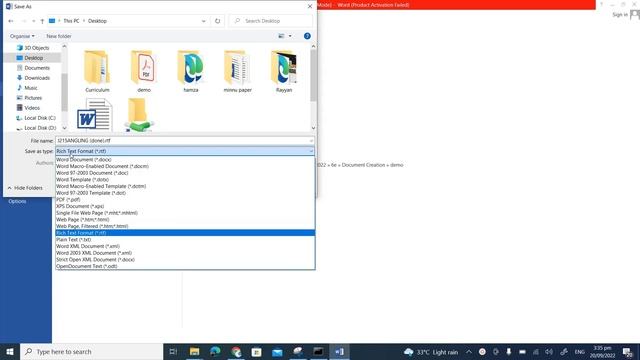Select Local Disk (C:) in navigation pane
This screenshot has height=360, width=640.
[x=36, y=118]
